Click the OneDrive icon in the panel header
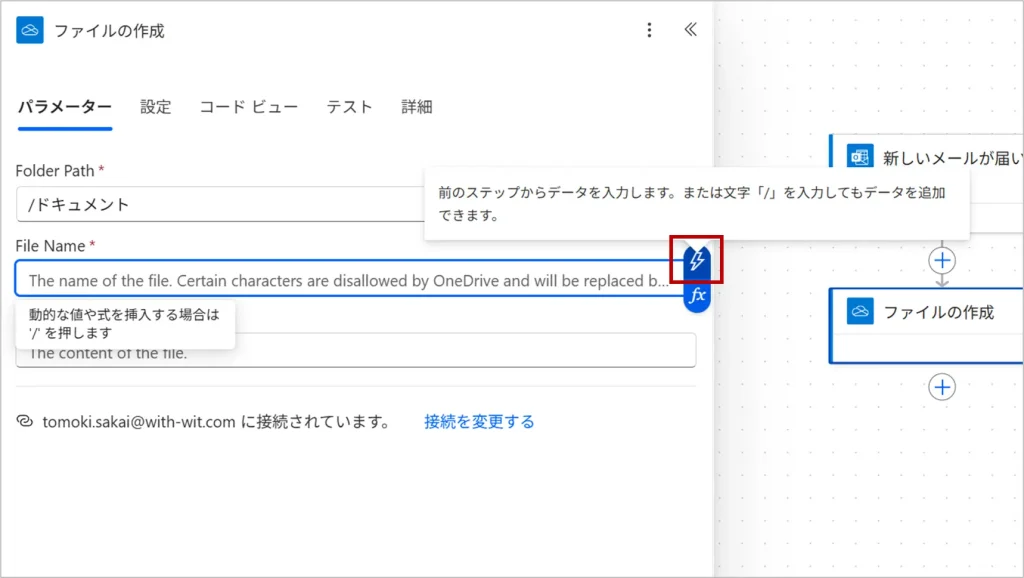 point(30,30)
